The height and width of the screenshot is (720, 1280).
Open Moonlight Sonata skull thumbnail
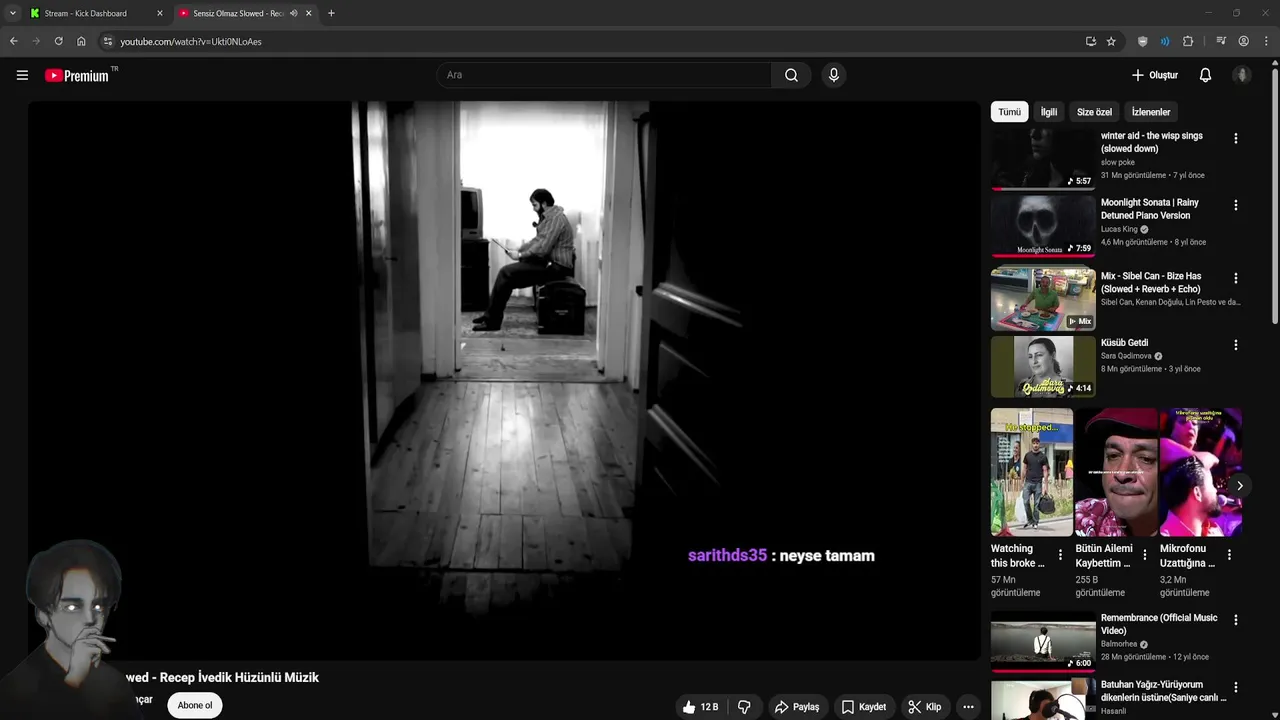coord(1043,226)
